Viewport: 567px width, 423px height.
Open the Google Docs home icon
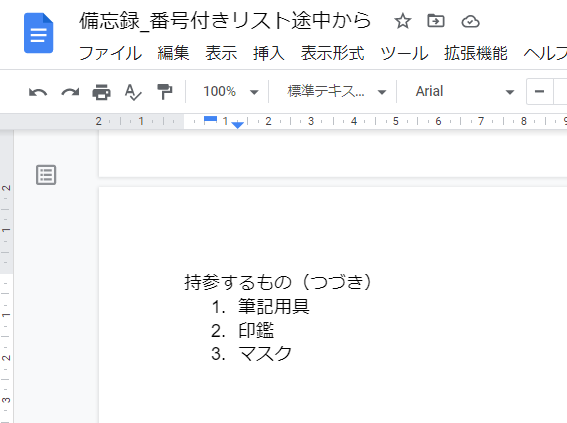click(38, 33)
